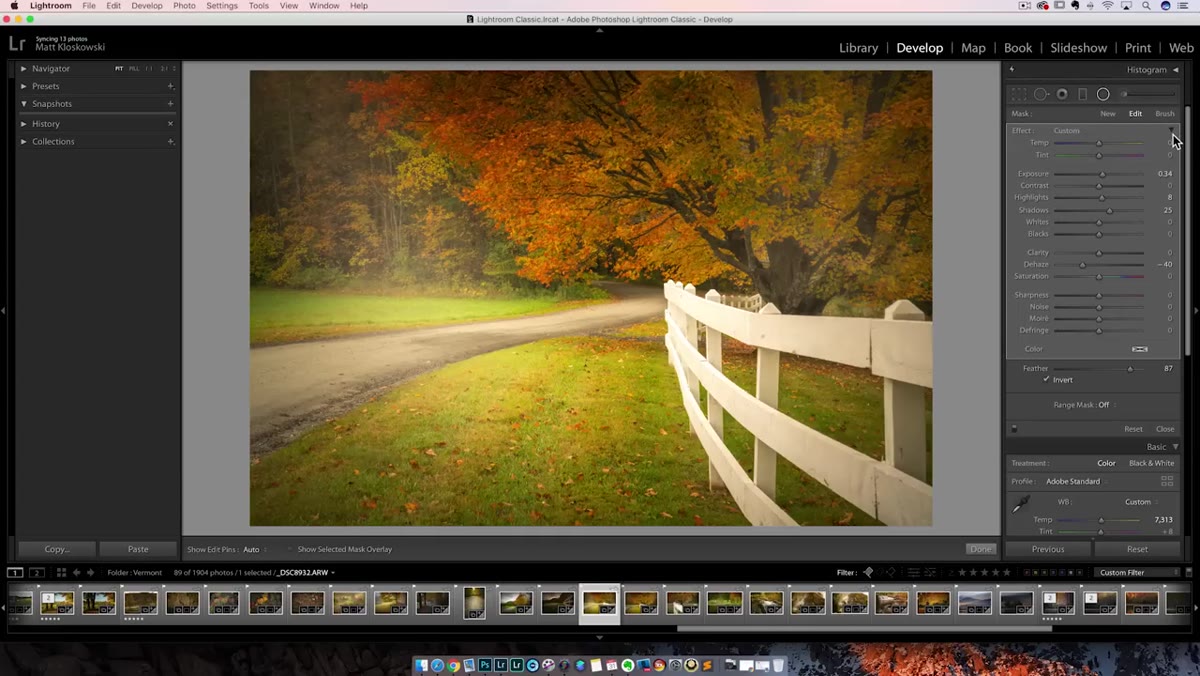The image size is (1200, 676).
Task: Switch to the Map module
Action: click(973, 48)
